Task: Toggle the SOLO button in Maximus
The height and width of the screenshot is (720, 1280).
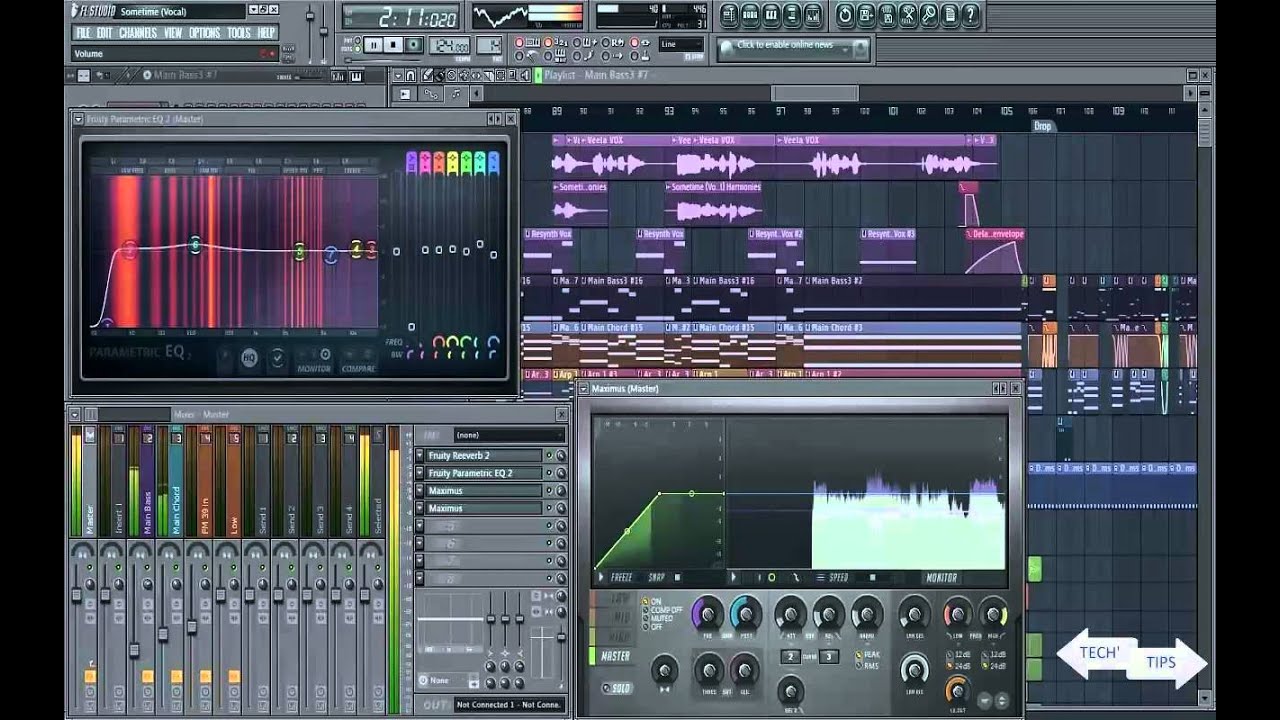Action: coord(617,688)
